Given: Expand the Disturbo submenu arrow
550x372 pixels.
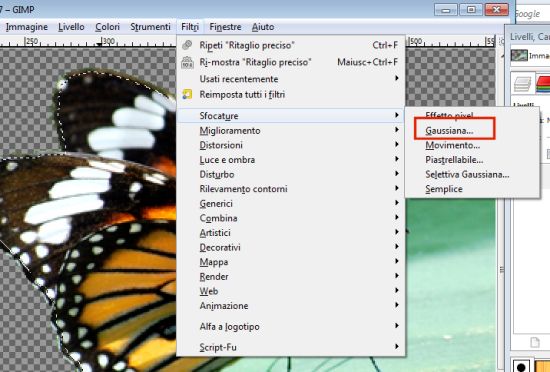Looking at the screenshot, I should (397, 174).
